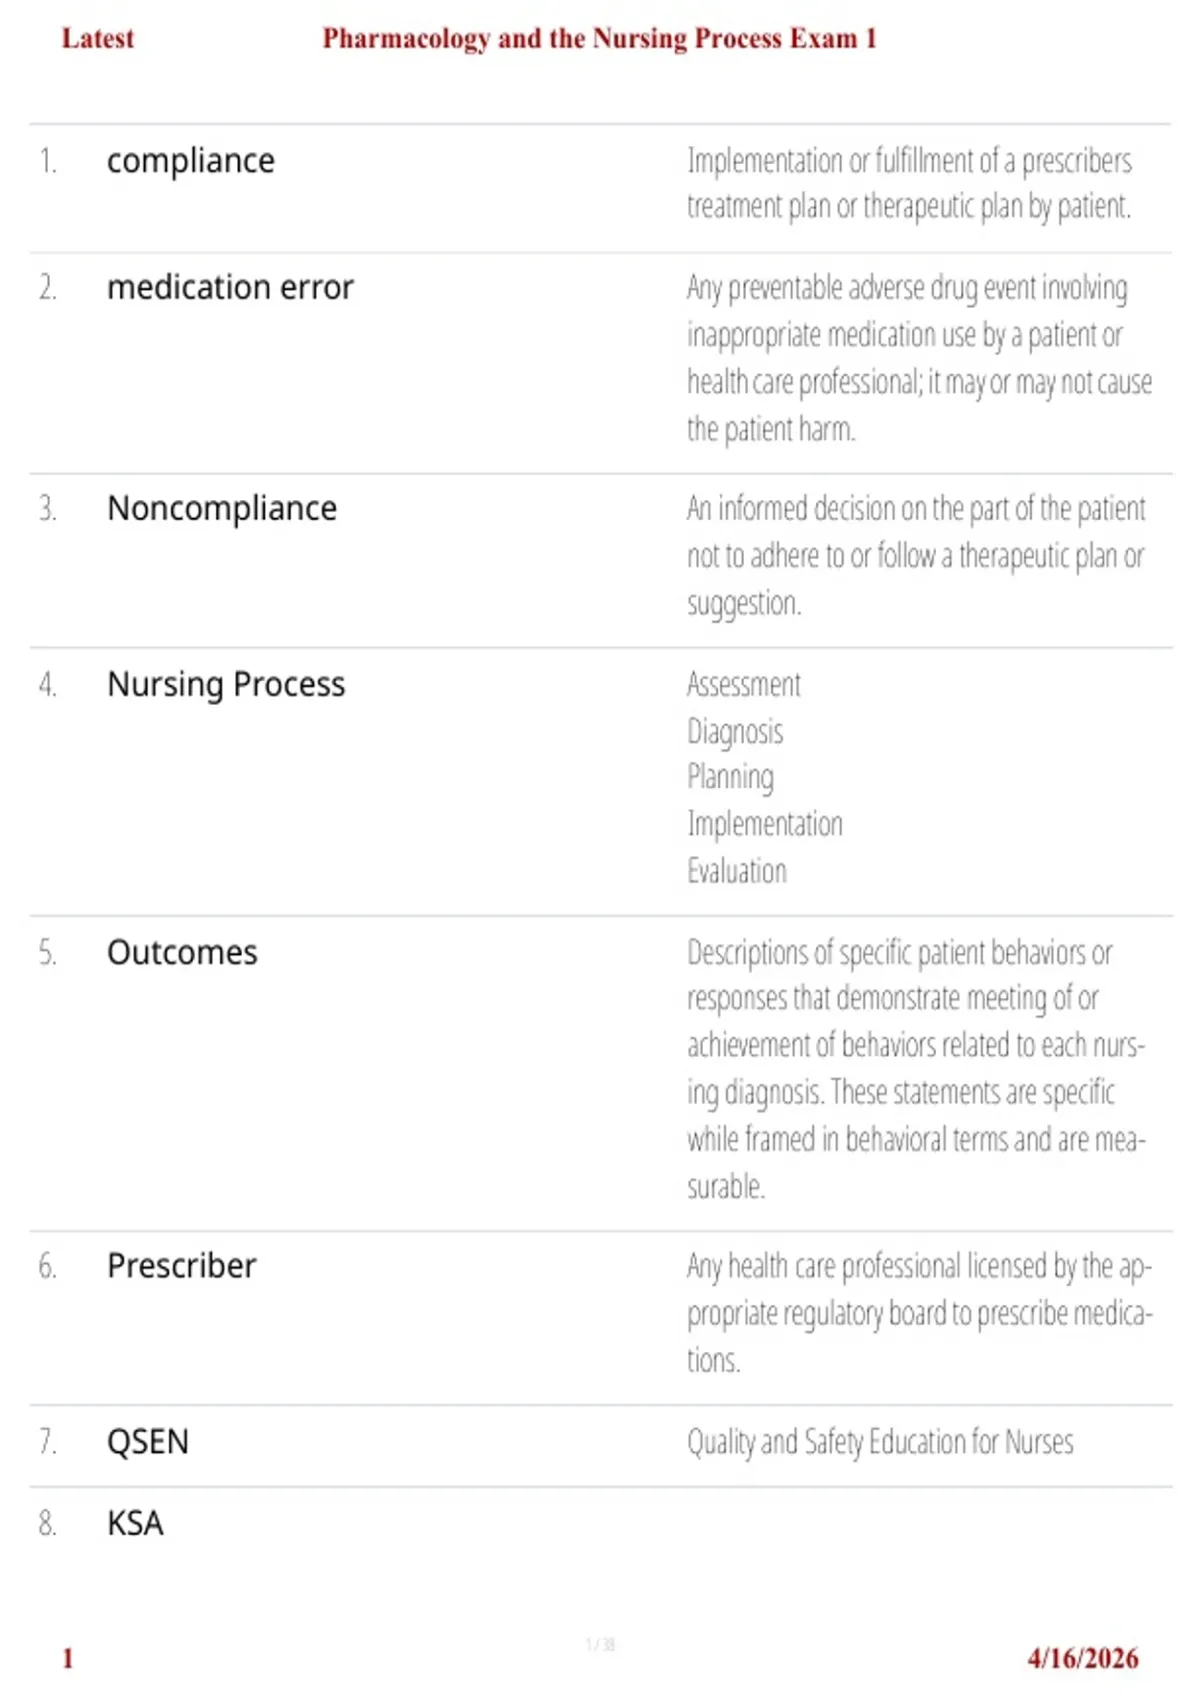Click the 'KSA' term
This screenshot has height=1700, width=1200.
pos(135,1523)
